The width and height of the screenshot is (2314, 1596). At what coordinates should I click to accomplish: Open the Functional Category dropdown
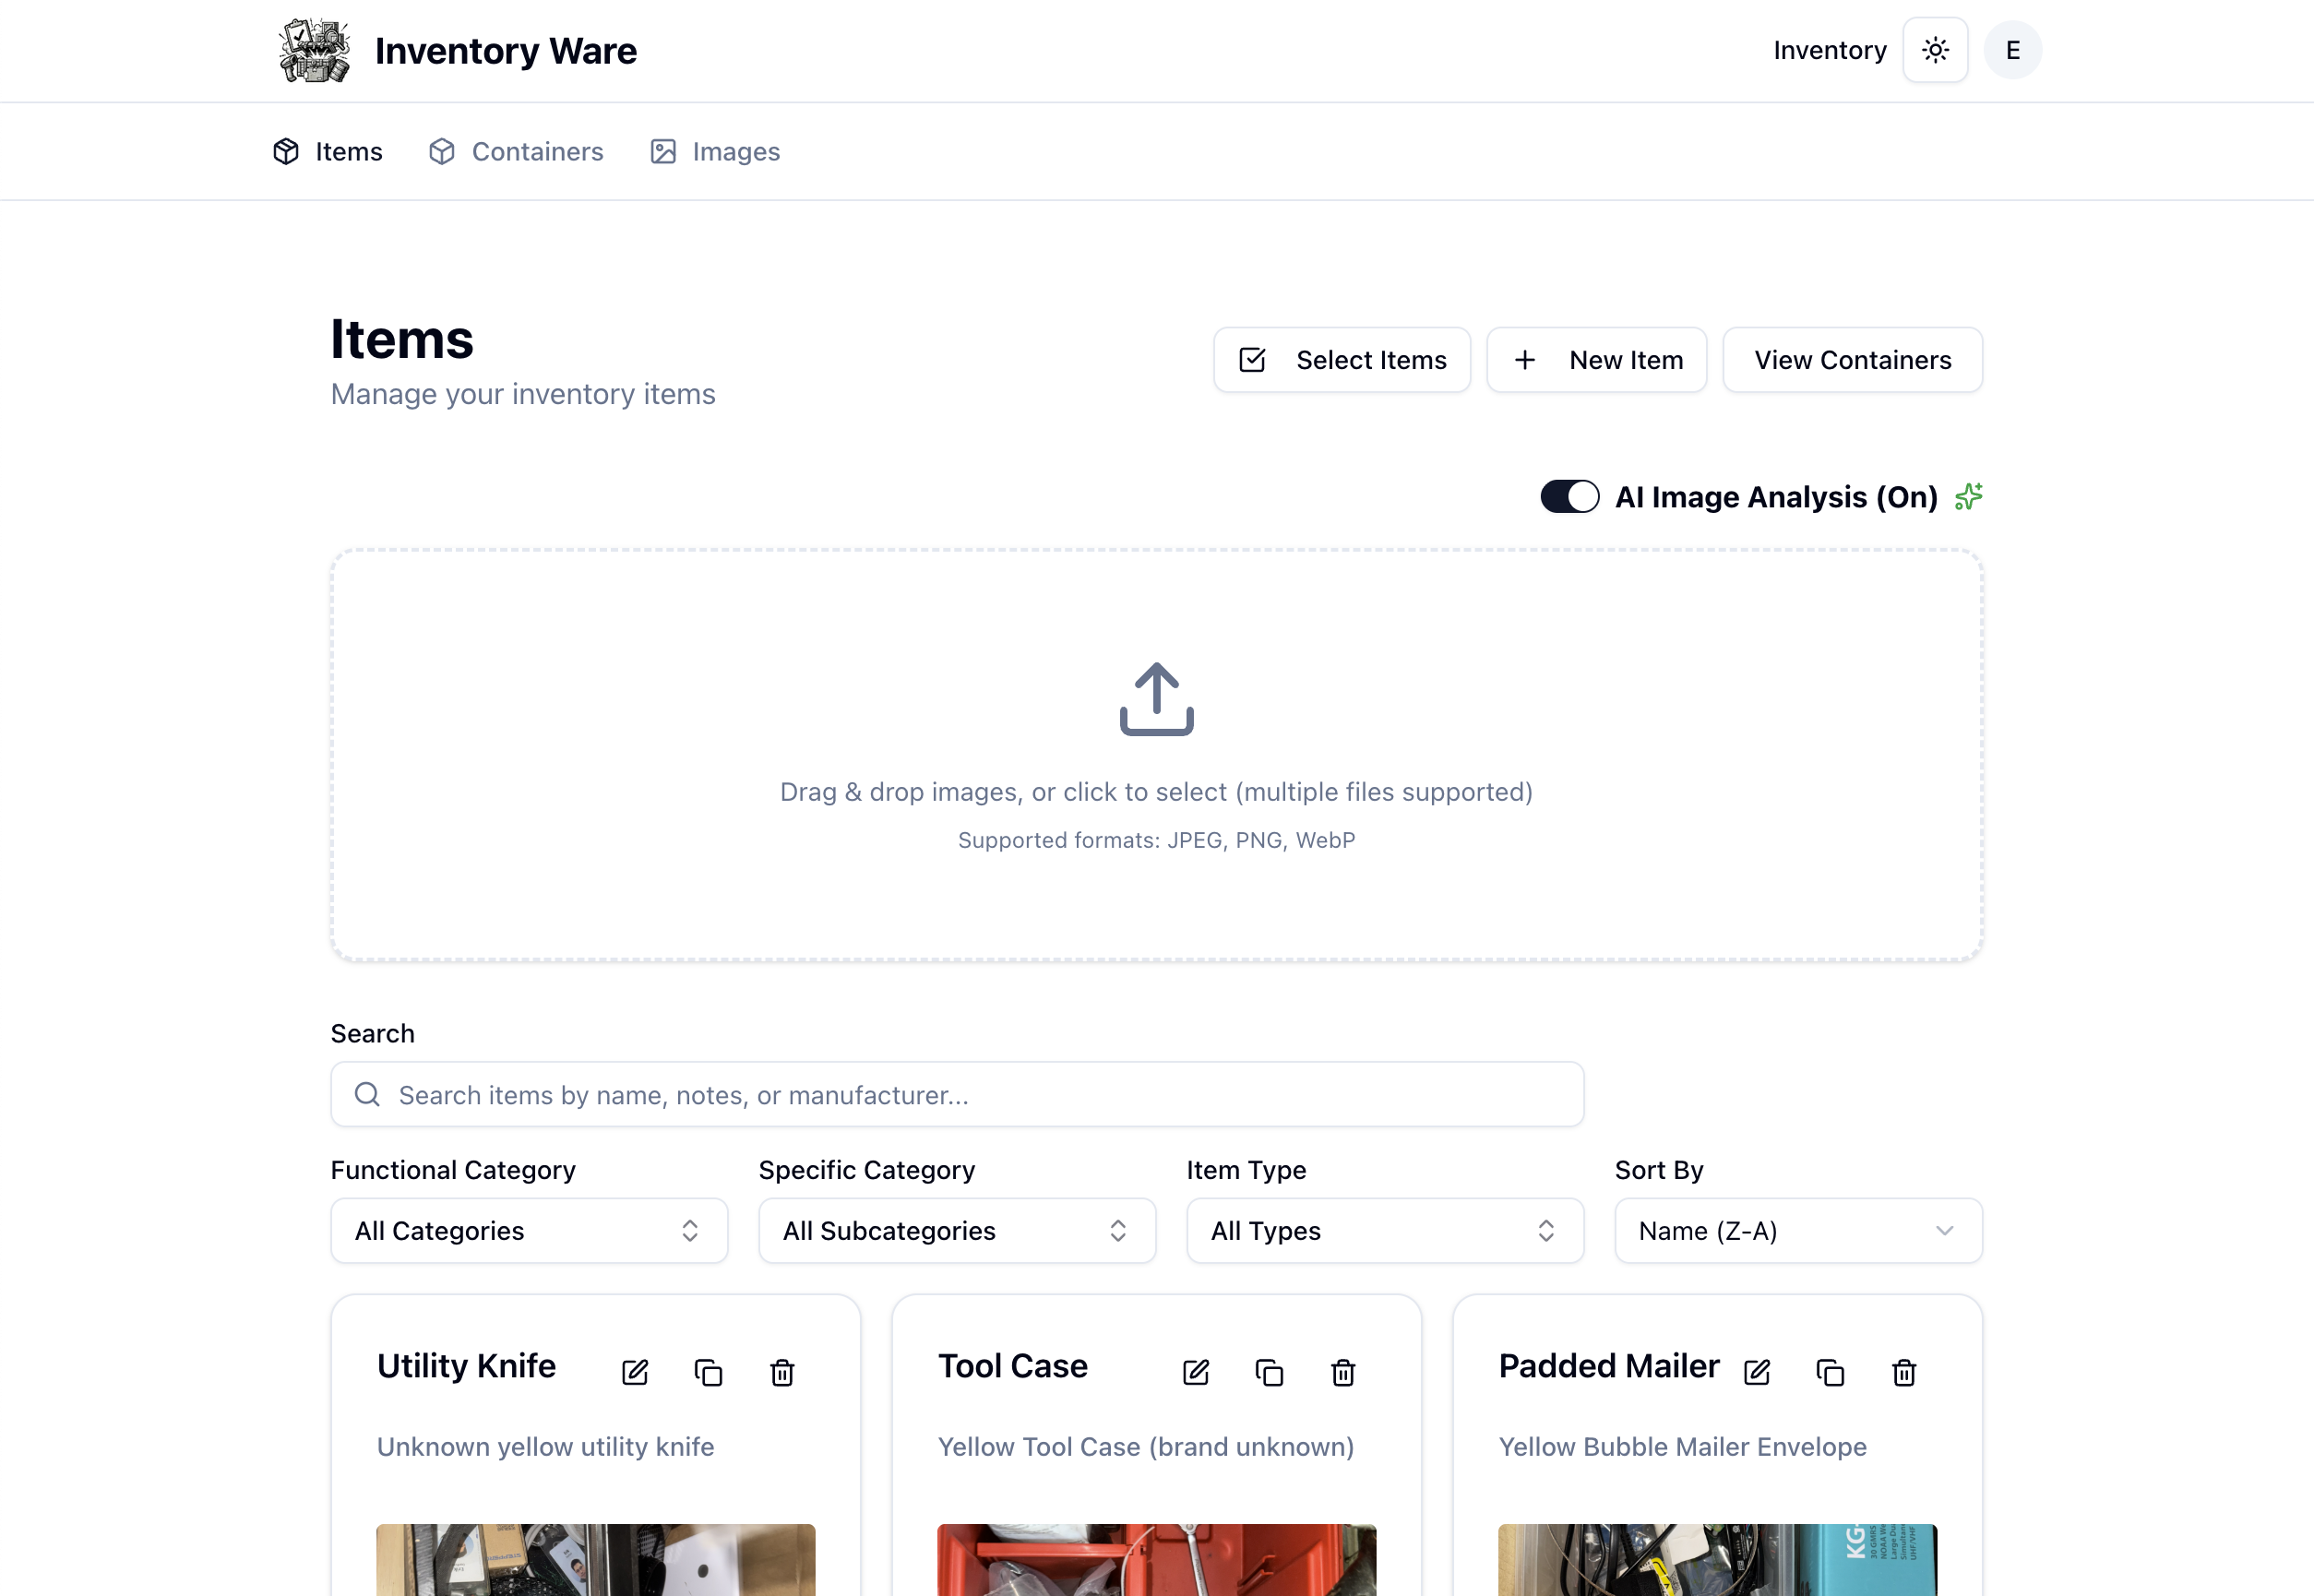(529, 1230)
